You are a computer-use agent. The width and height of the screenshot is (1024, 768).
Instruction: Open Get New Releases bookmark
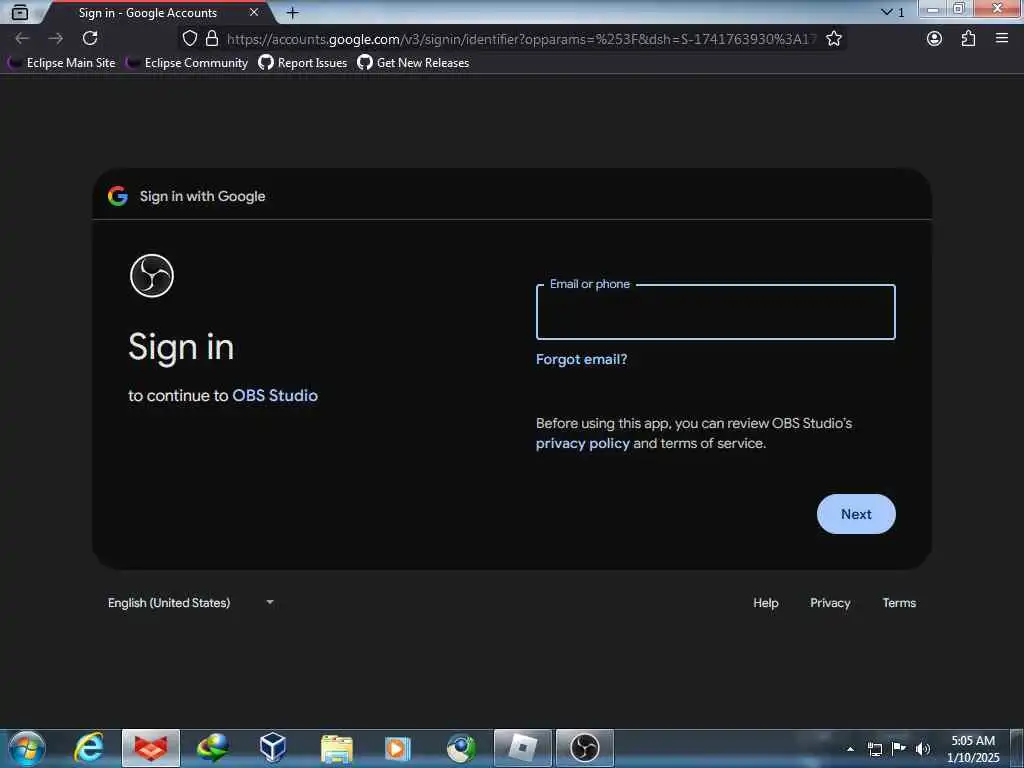pyautogui.click(x=413, y=63)
